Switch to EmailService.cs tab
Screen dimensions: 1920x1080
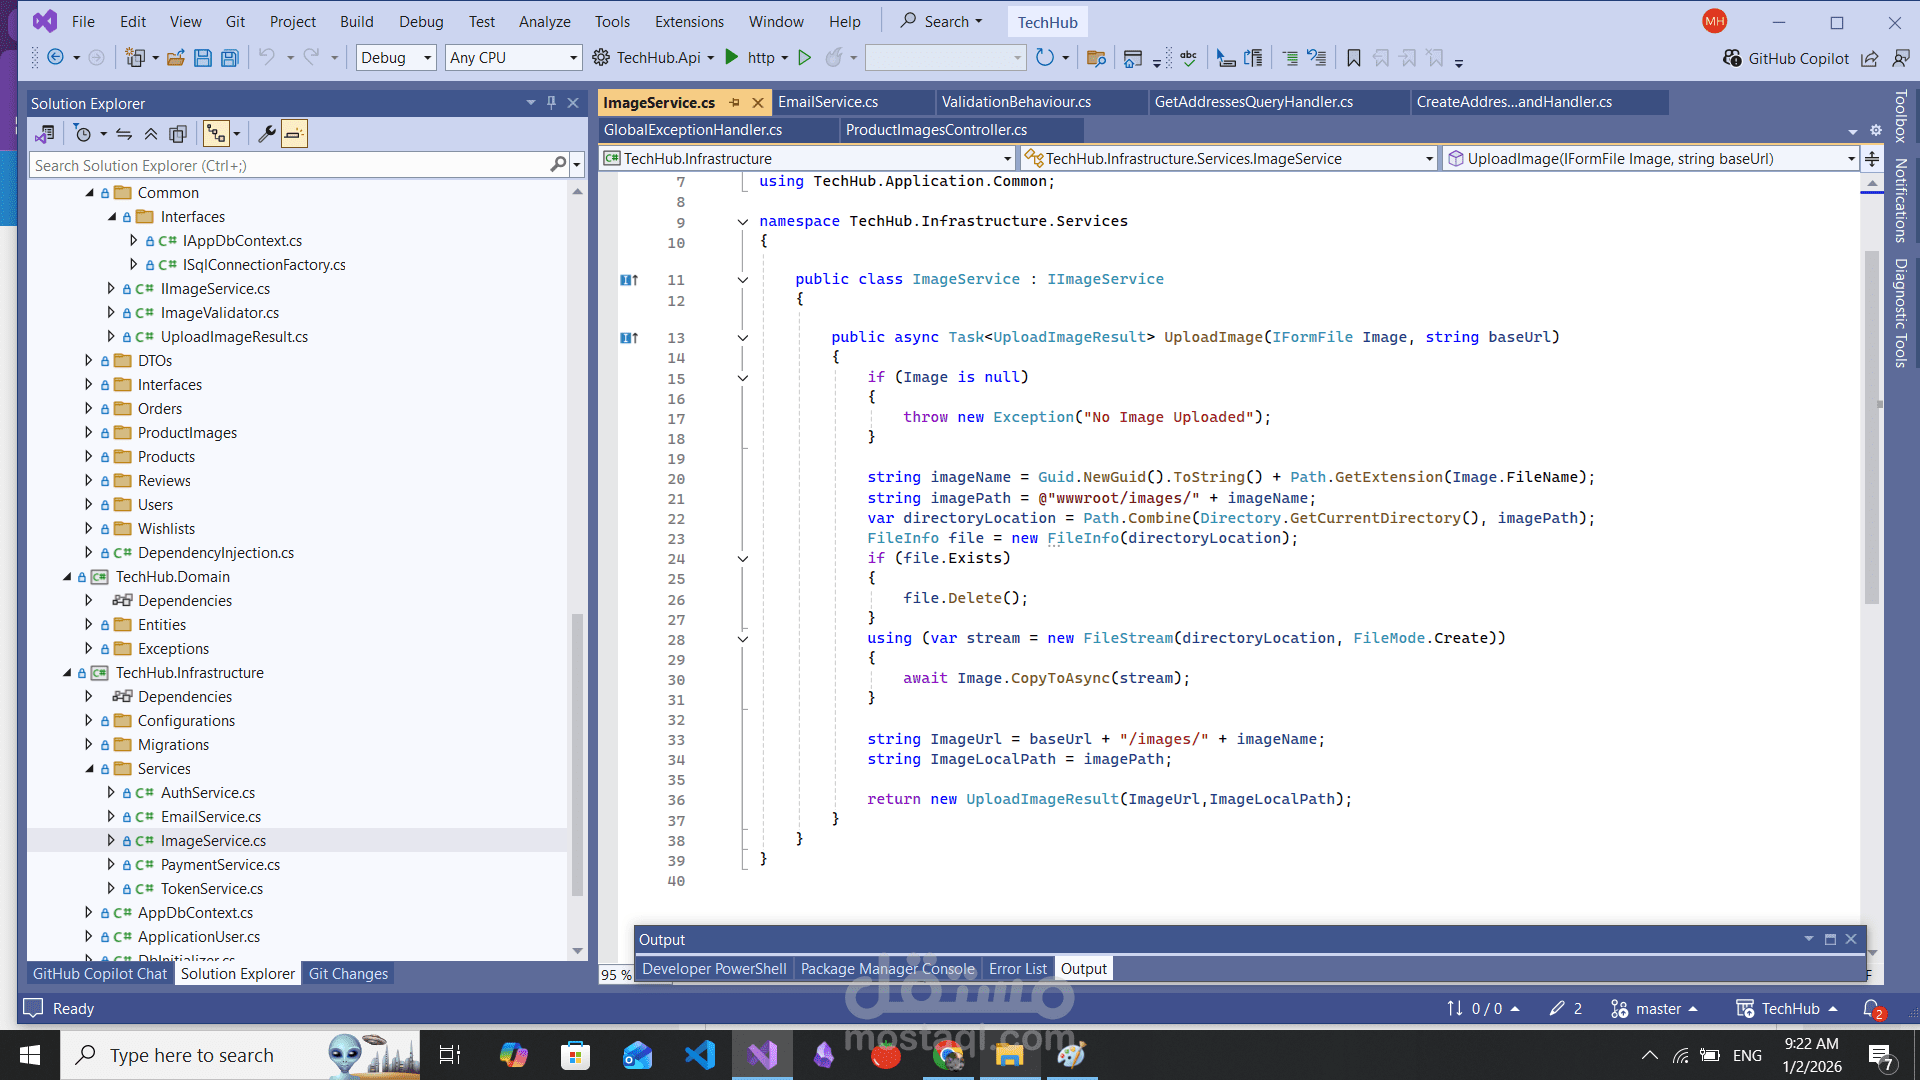point(828,102)
